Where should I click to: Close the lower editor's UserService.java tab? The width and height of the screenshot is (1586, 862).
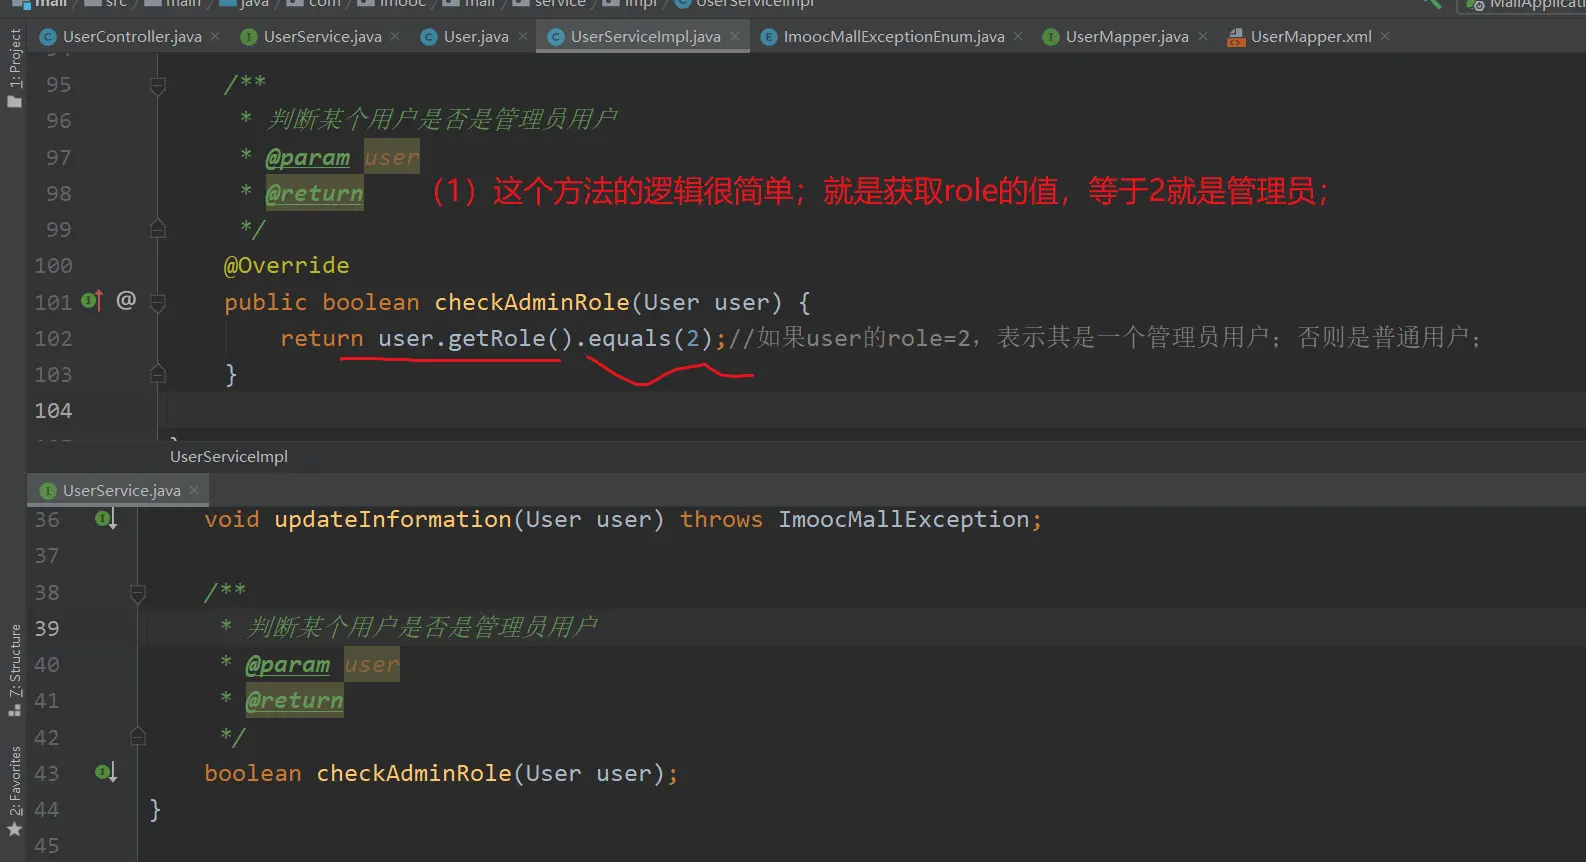click(x=194, y=490)
